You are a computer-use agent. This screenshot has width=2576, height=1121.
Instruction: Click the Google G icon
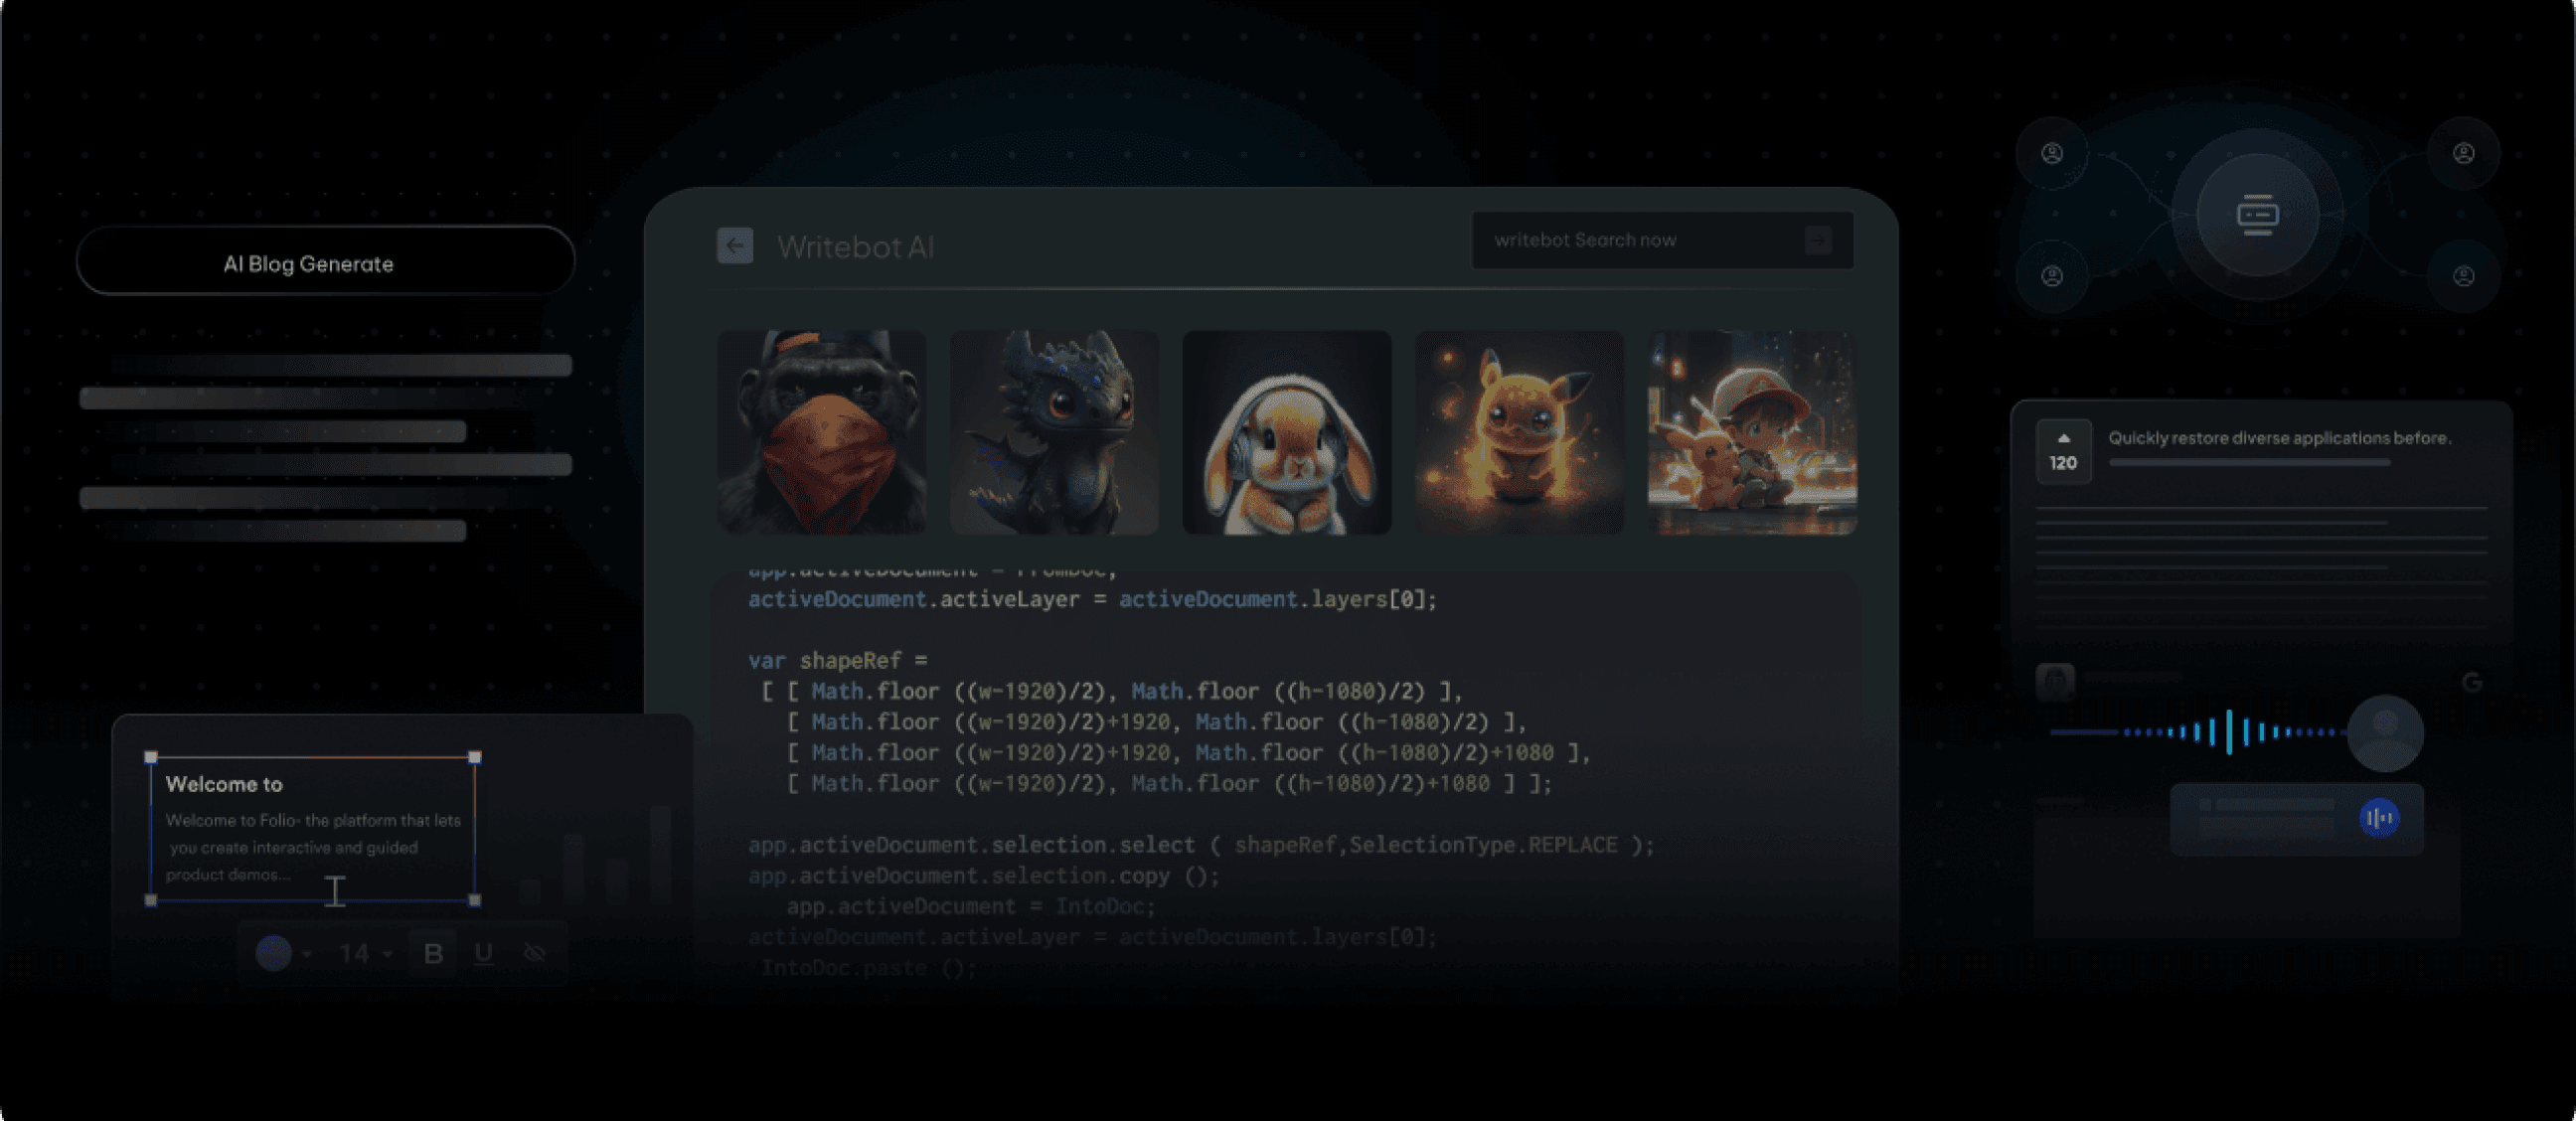[x=2472, y=682]
